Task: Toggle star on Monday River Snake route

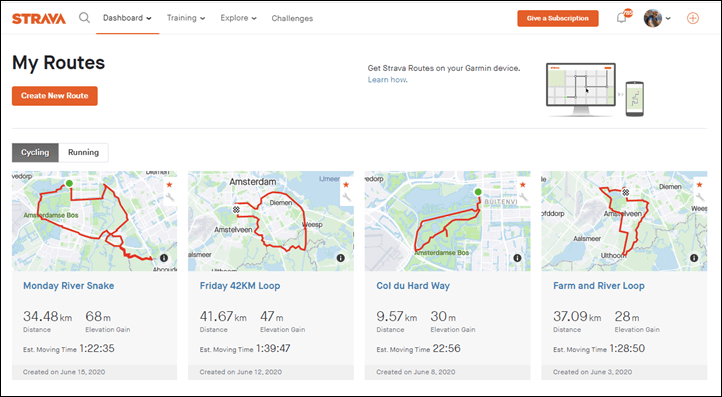Action: tap(169, 185)
